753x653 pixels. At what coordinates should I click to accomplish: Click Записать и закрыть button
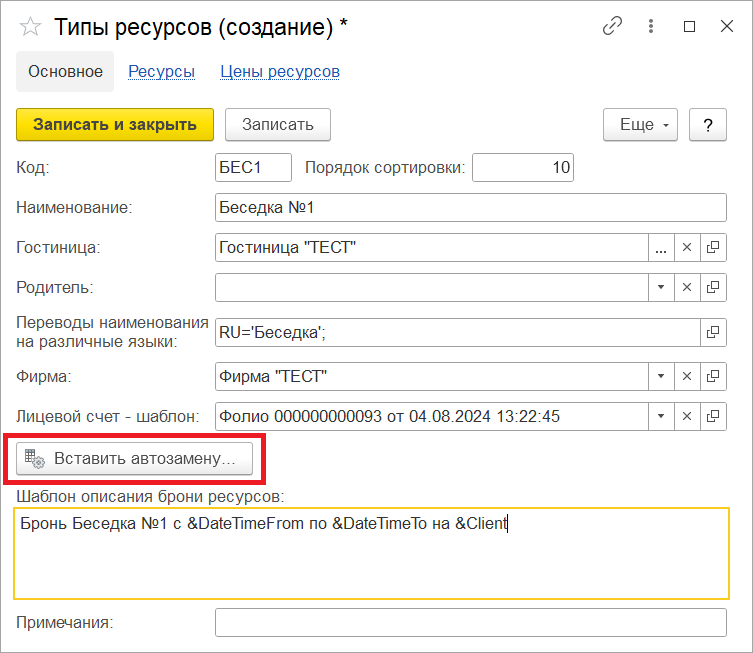(115, 124)
